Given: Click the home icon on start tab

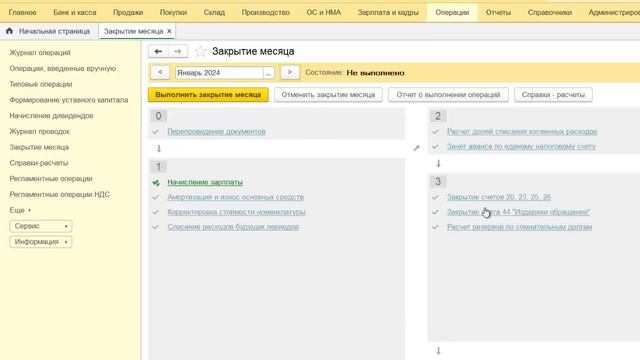Looking at the screenshot, I should tap(9, 31).
